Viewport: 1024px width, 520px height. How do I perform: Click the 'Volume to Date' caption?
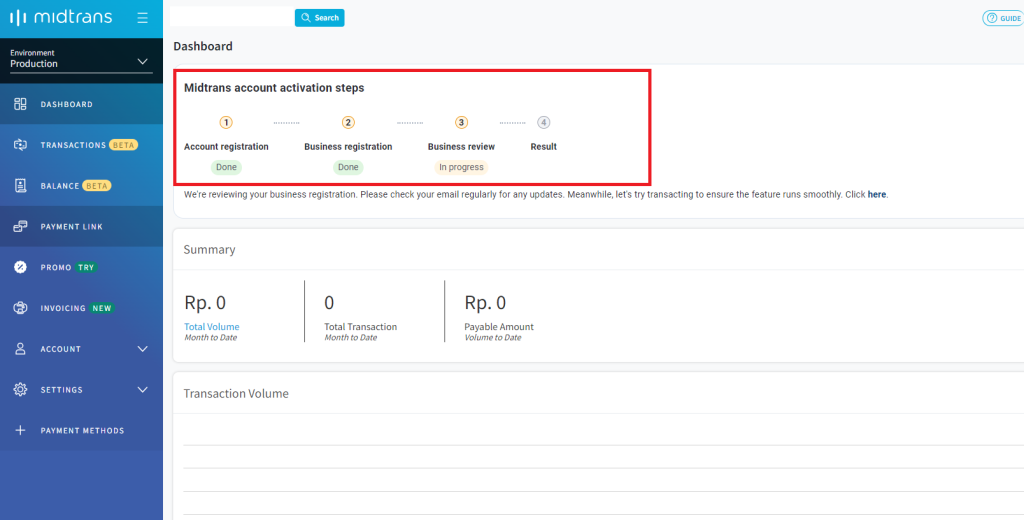coord(493,338)
